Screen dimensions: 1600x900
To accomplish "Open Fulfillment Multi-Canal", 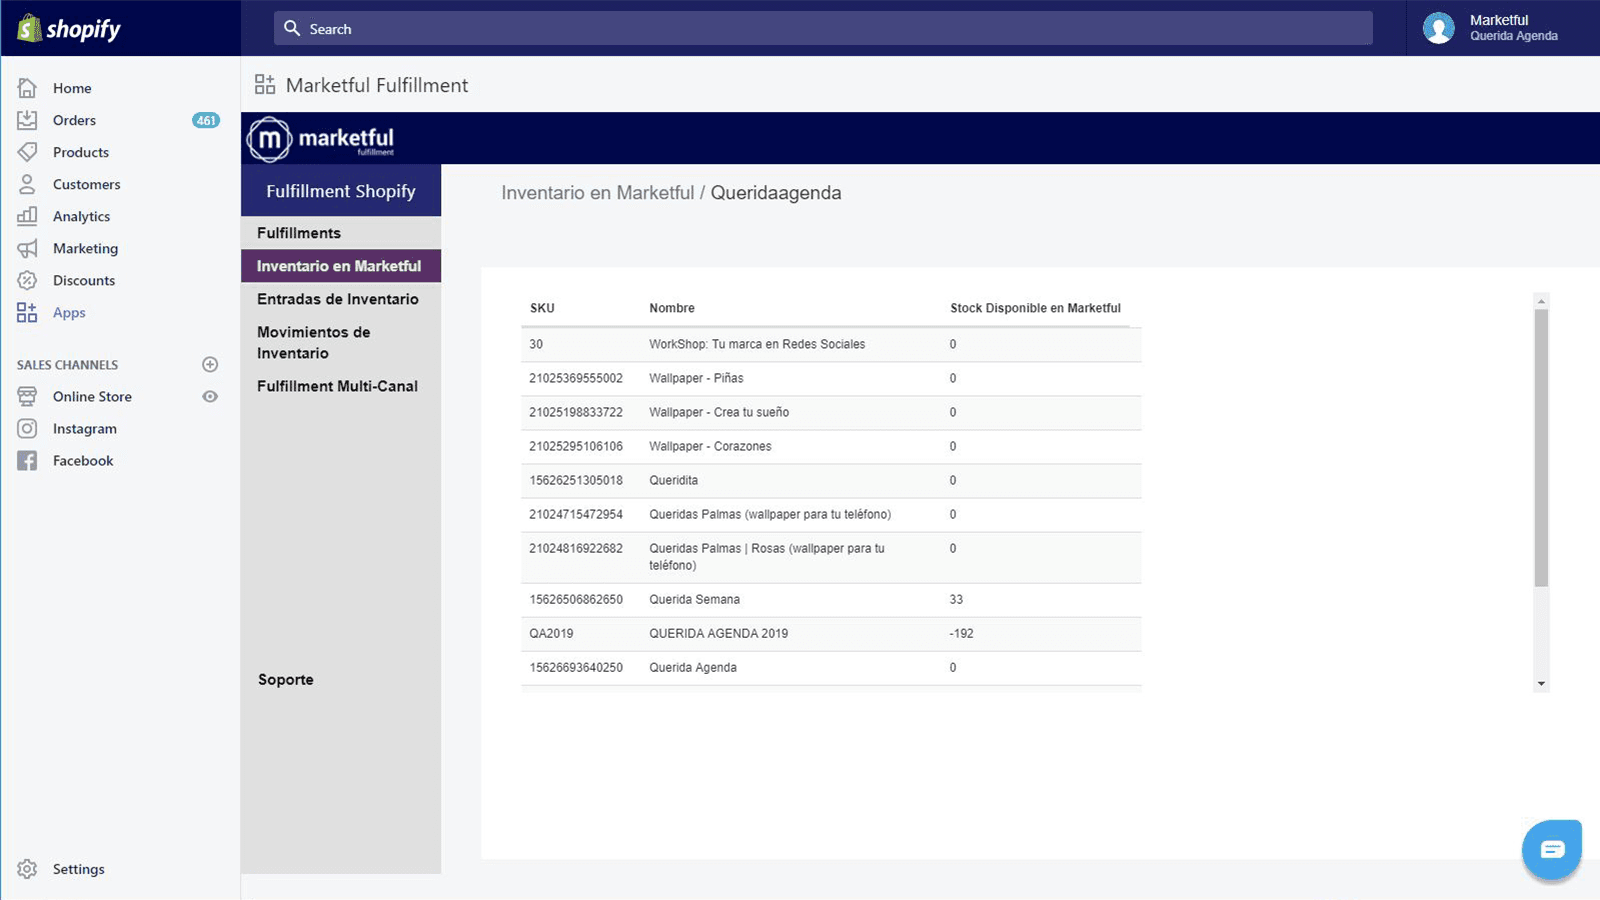I will pyautogui.click(x=337, y=386).
